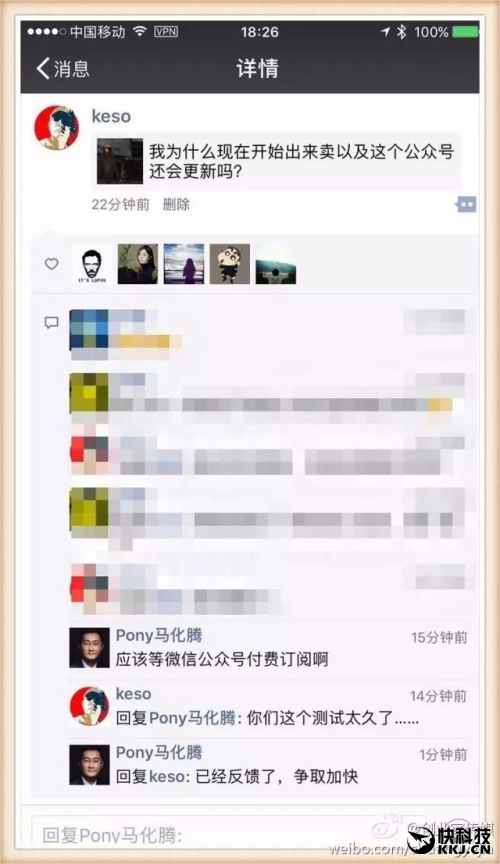Open the bearded face liker avatar

(92, 264)
